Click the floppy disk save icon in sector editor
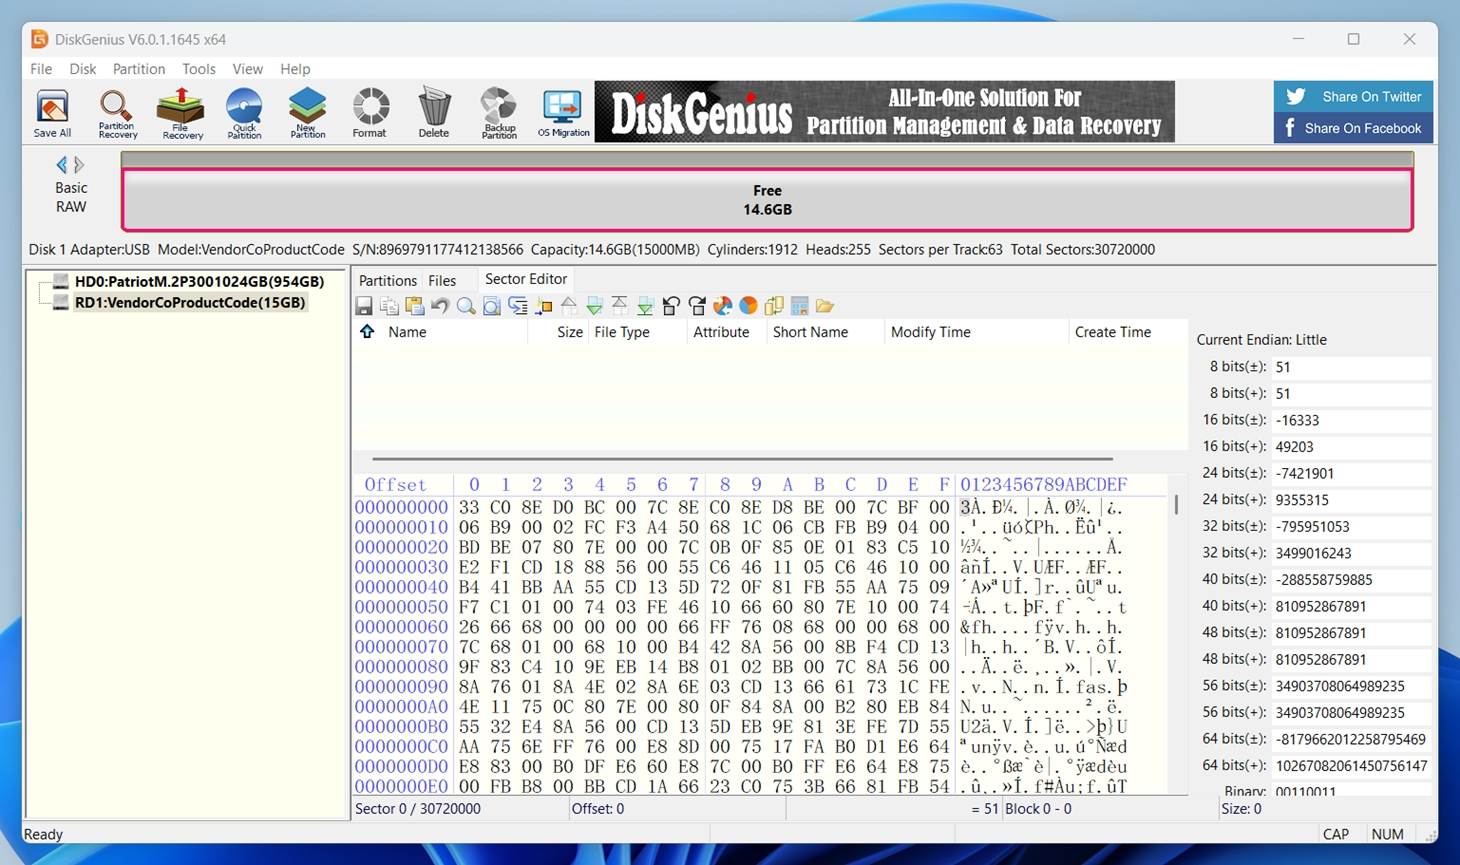Screen dimensions: 1460x865 click(364, 306)
